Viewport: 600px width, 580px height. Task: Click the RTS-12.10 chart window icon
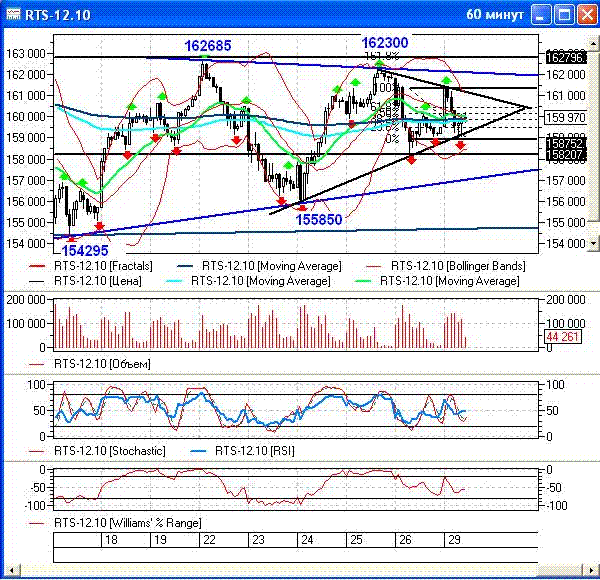tap(13, 15)
